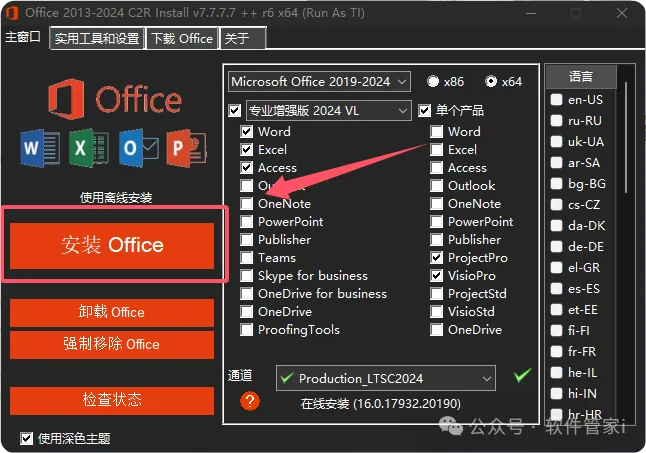
Task: Click the PowerPoint app icon under the Office logo
Action: coord(187,148)
